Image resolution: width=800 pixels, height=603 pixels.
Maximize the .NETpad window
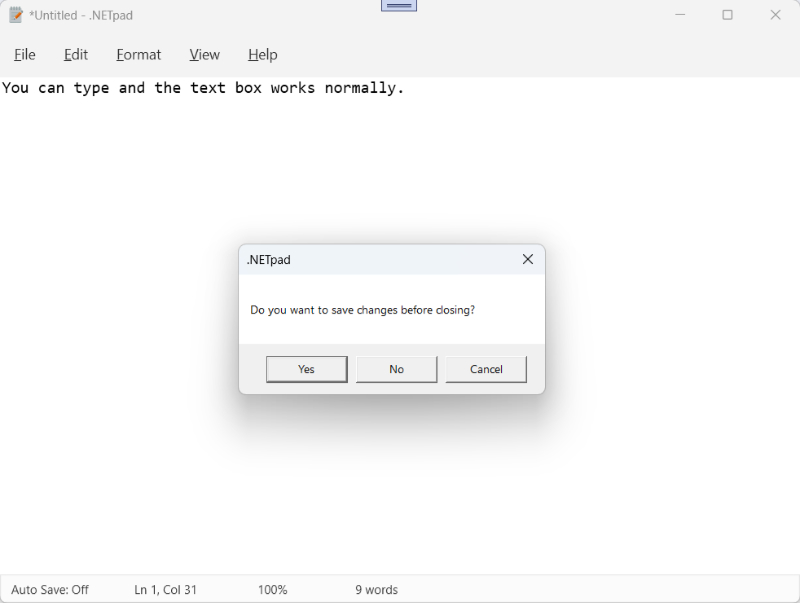coord(728,15)
